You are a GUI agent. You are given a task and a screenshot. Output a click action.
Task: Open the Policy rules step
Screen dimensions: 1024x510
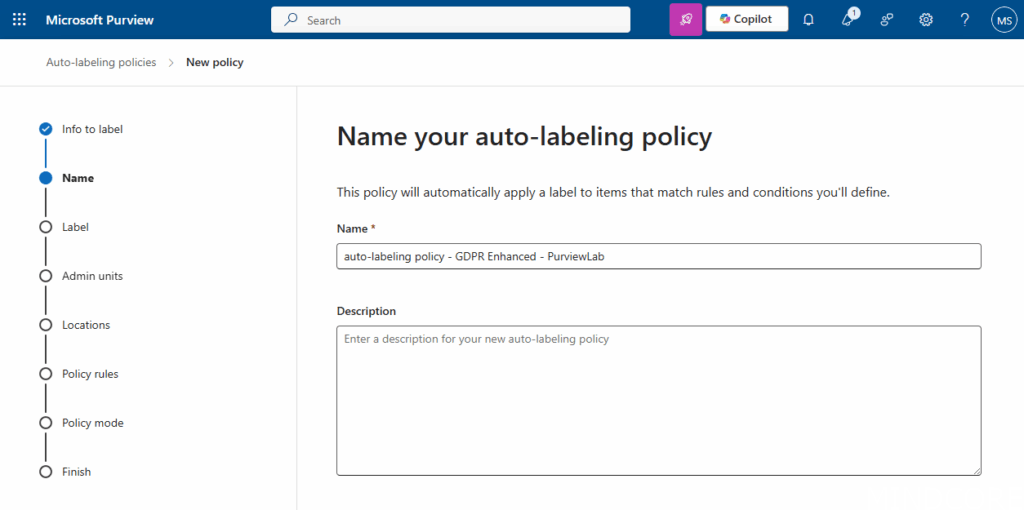click(90, 374)
